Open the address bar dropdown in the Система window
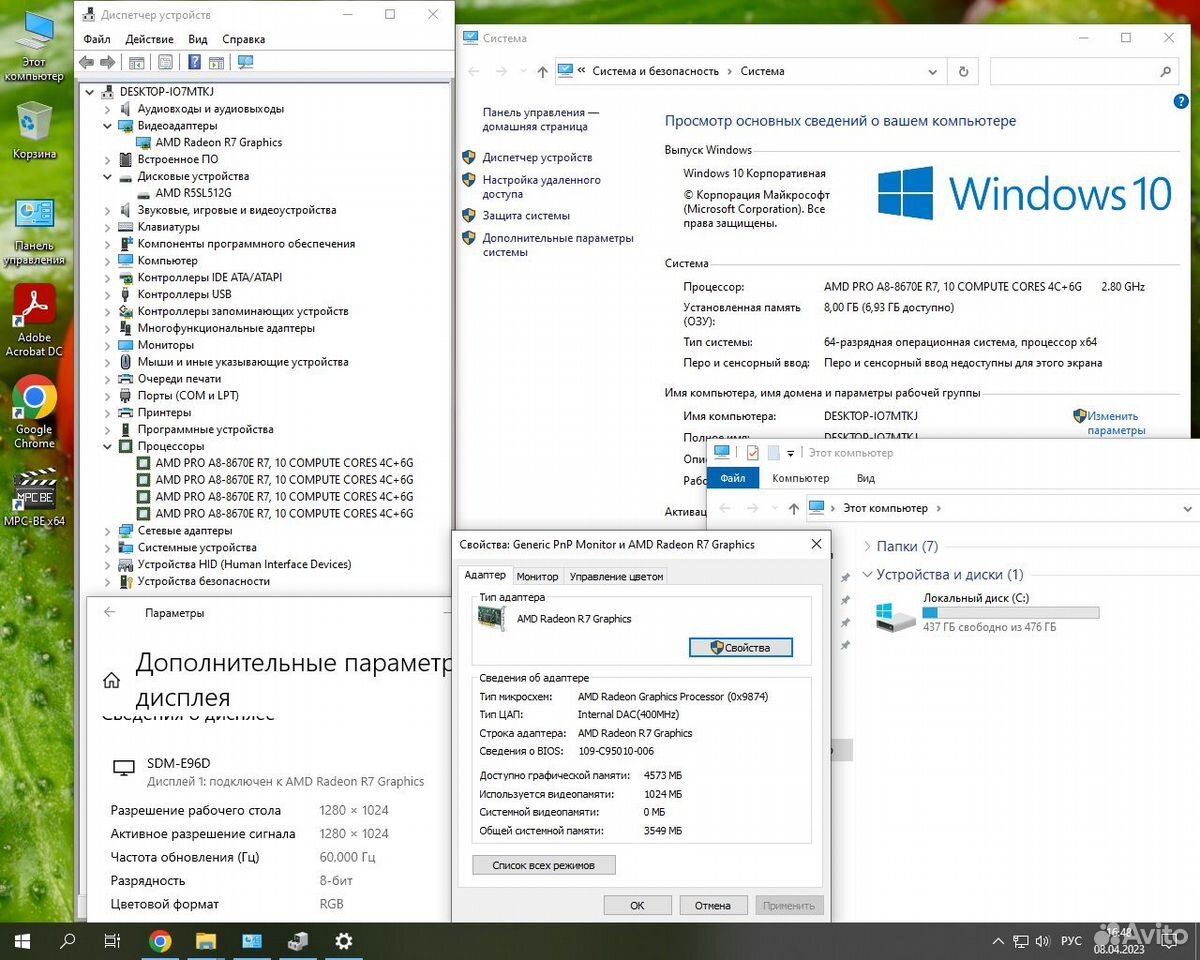1200x960 pixels. [932, 72]
